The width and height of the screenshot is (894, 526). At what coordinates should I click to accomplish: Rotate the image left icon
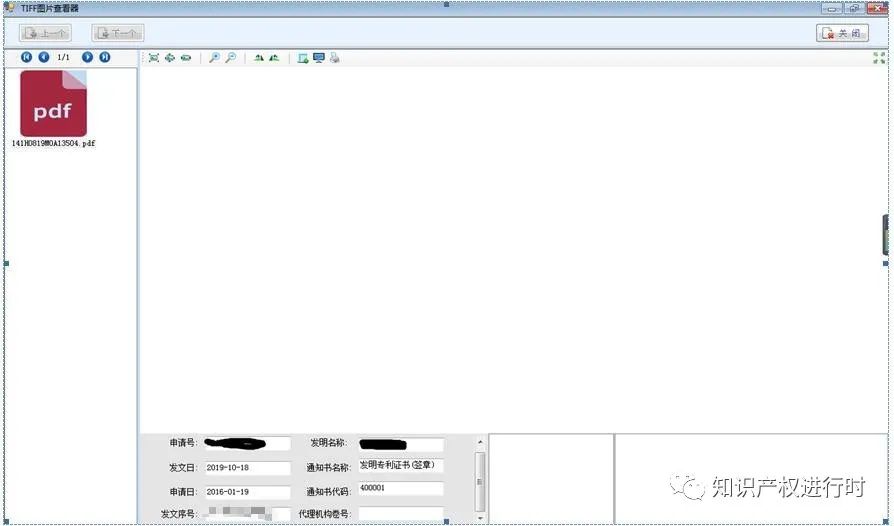259,58
